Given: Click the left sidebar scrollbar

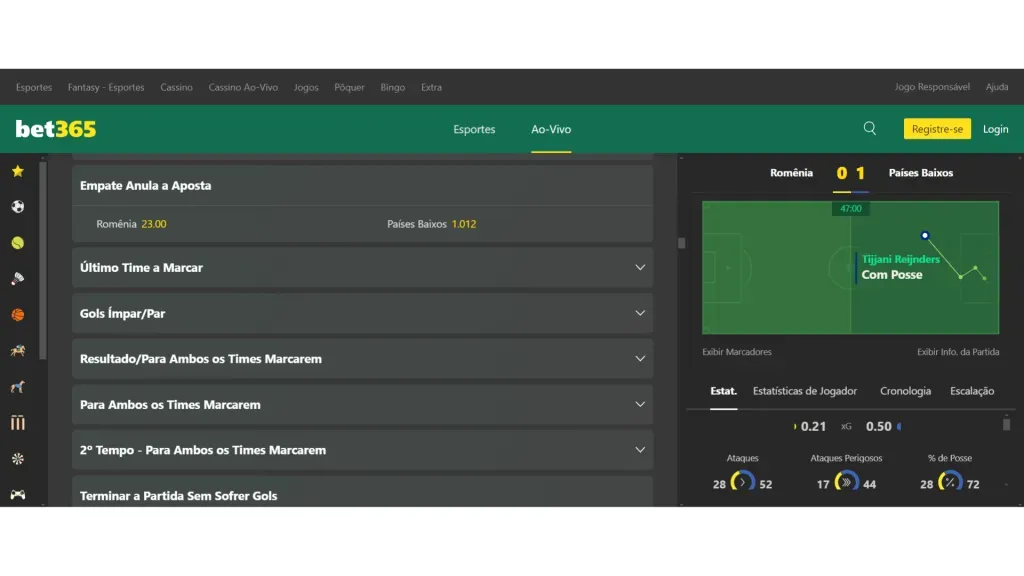Looking at the screenshot, I should tap(43, 260).
